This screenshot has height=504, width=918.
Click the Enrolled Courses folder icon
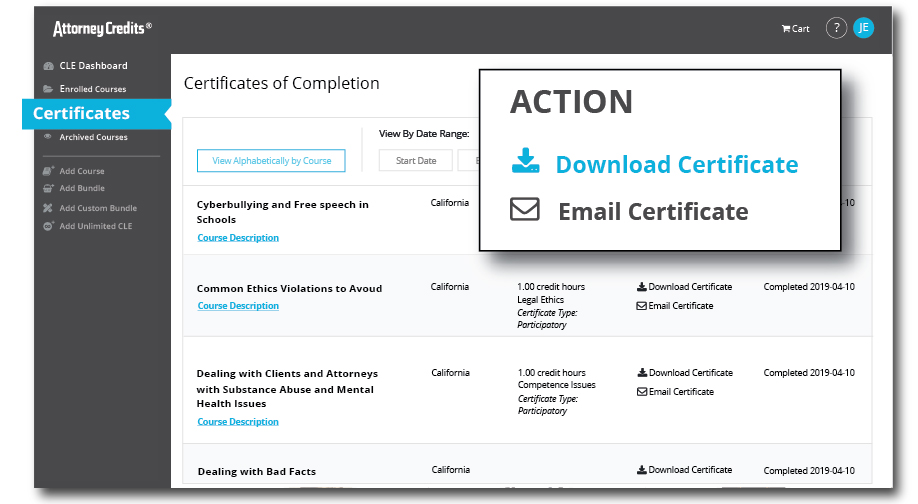coord(49,89)
